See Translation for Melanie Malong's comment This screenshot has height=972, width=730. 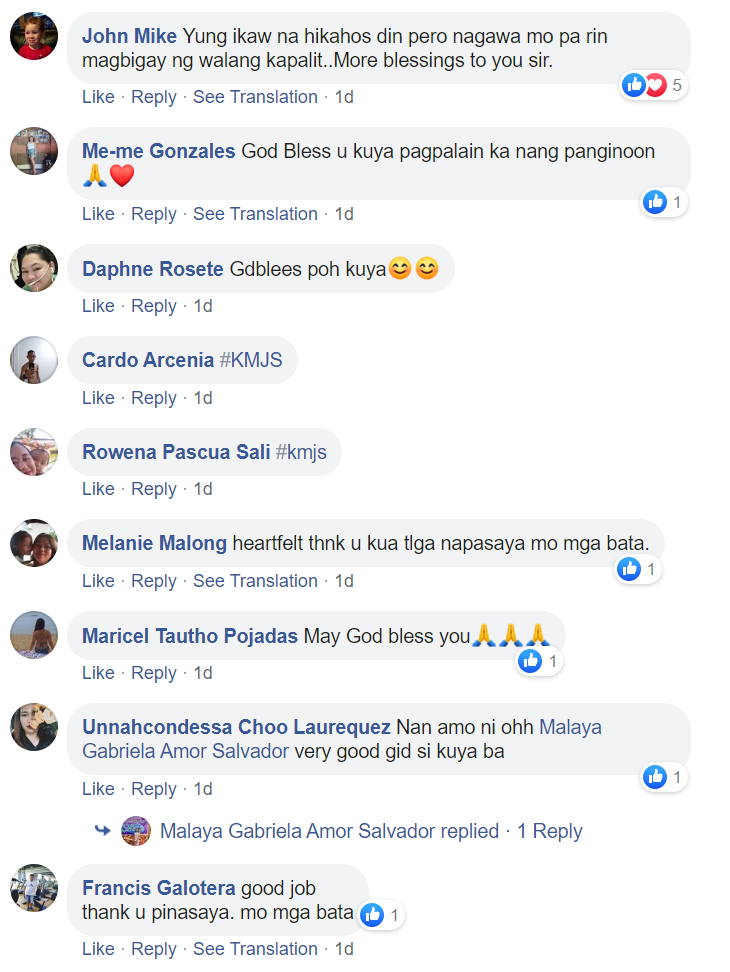click(x=255, y=581)
